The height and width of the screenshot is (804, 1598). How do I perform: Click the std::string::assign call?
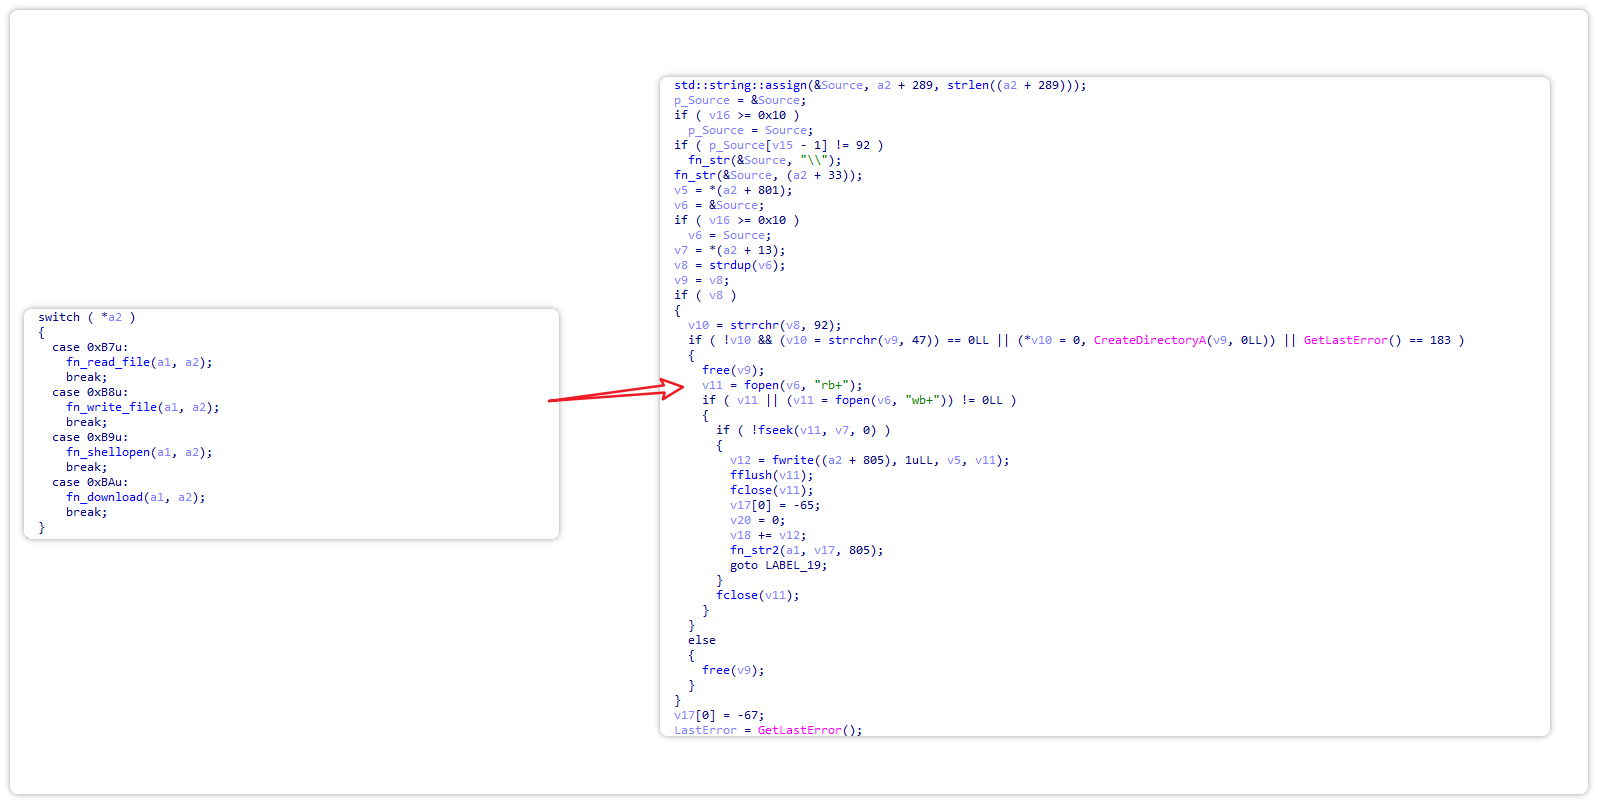[x=740, y=85]
